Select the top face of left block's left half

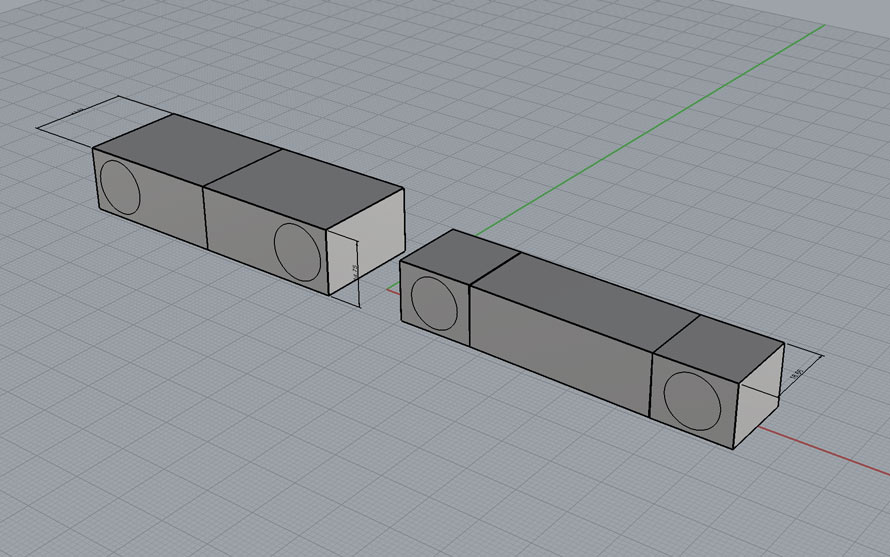(187, 149)
